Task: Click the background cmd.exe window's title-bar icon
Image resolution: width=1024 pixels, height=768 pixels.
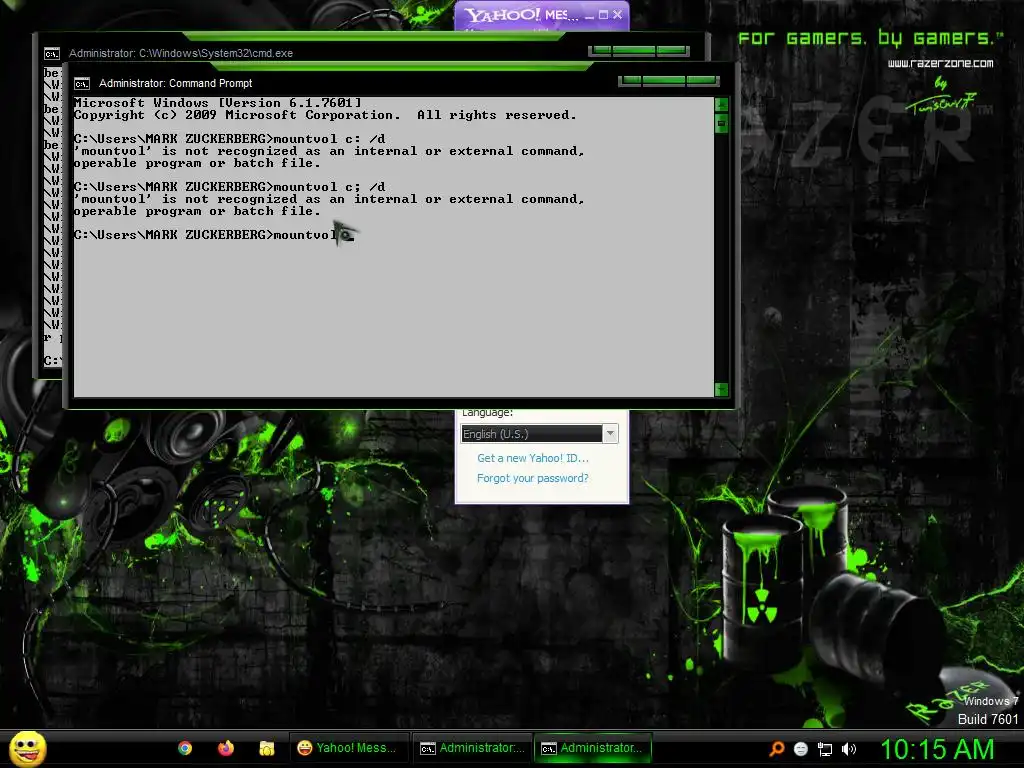Action: coord(52,54)
